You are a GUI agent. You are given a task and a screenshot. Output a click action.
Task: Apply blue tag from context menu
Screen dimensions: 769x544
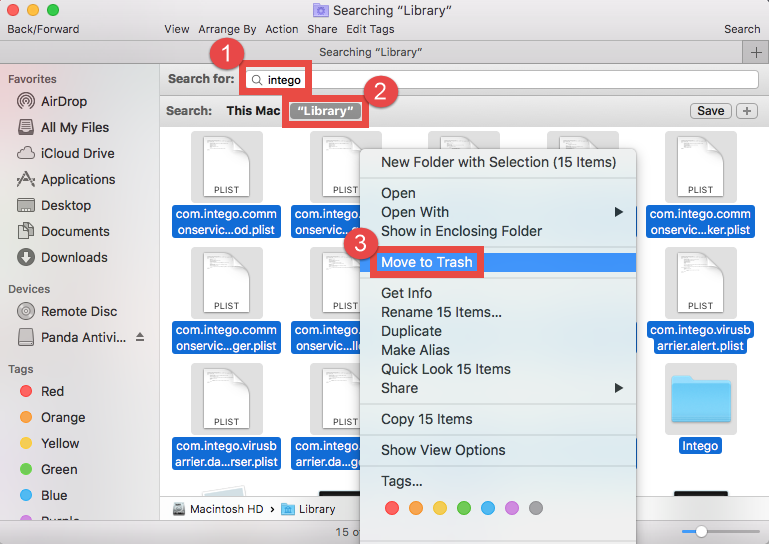click(488, 508)
